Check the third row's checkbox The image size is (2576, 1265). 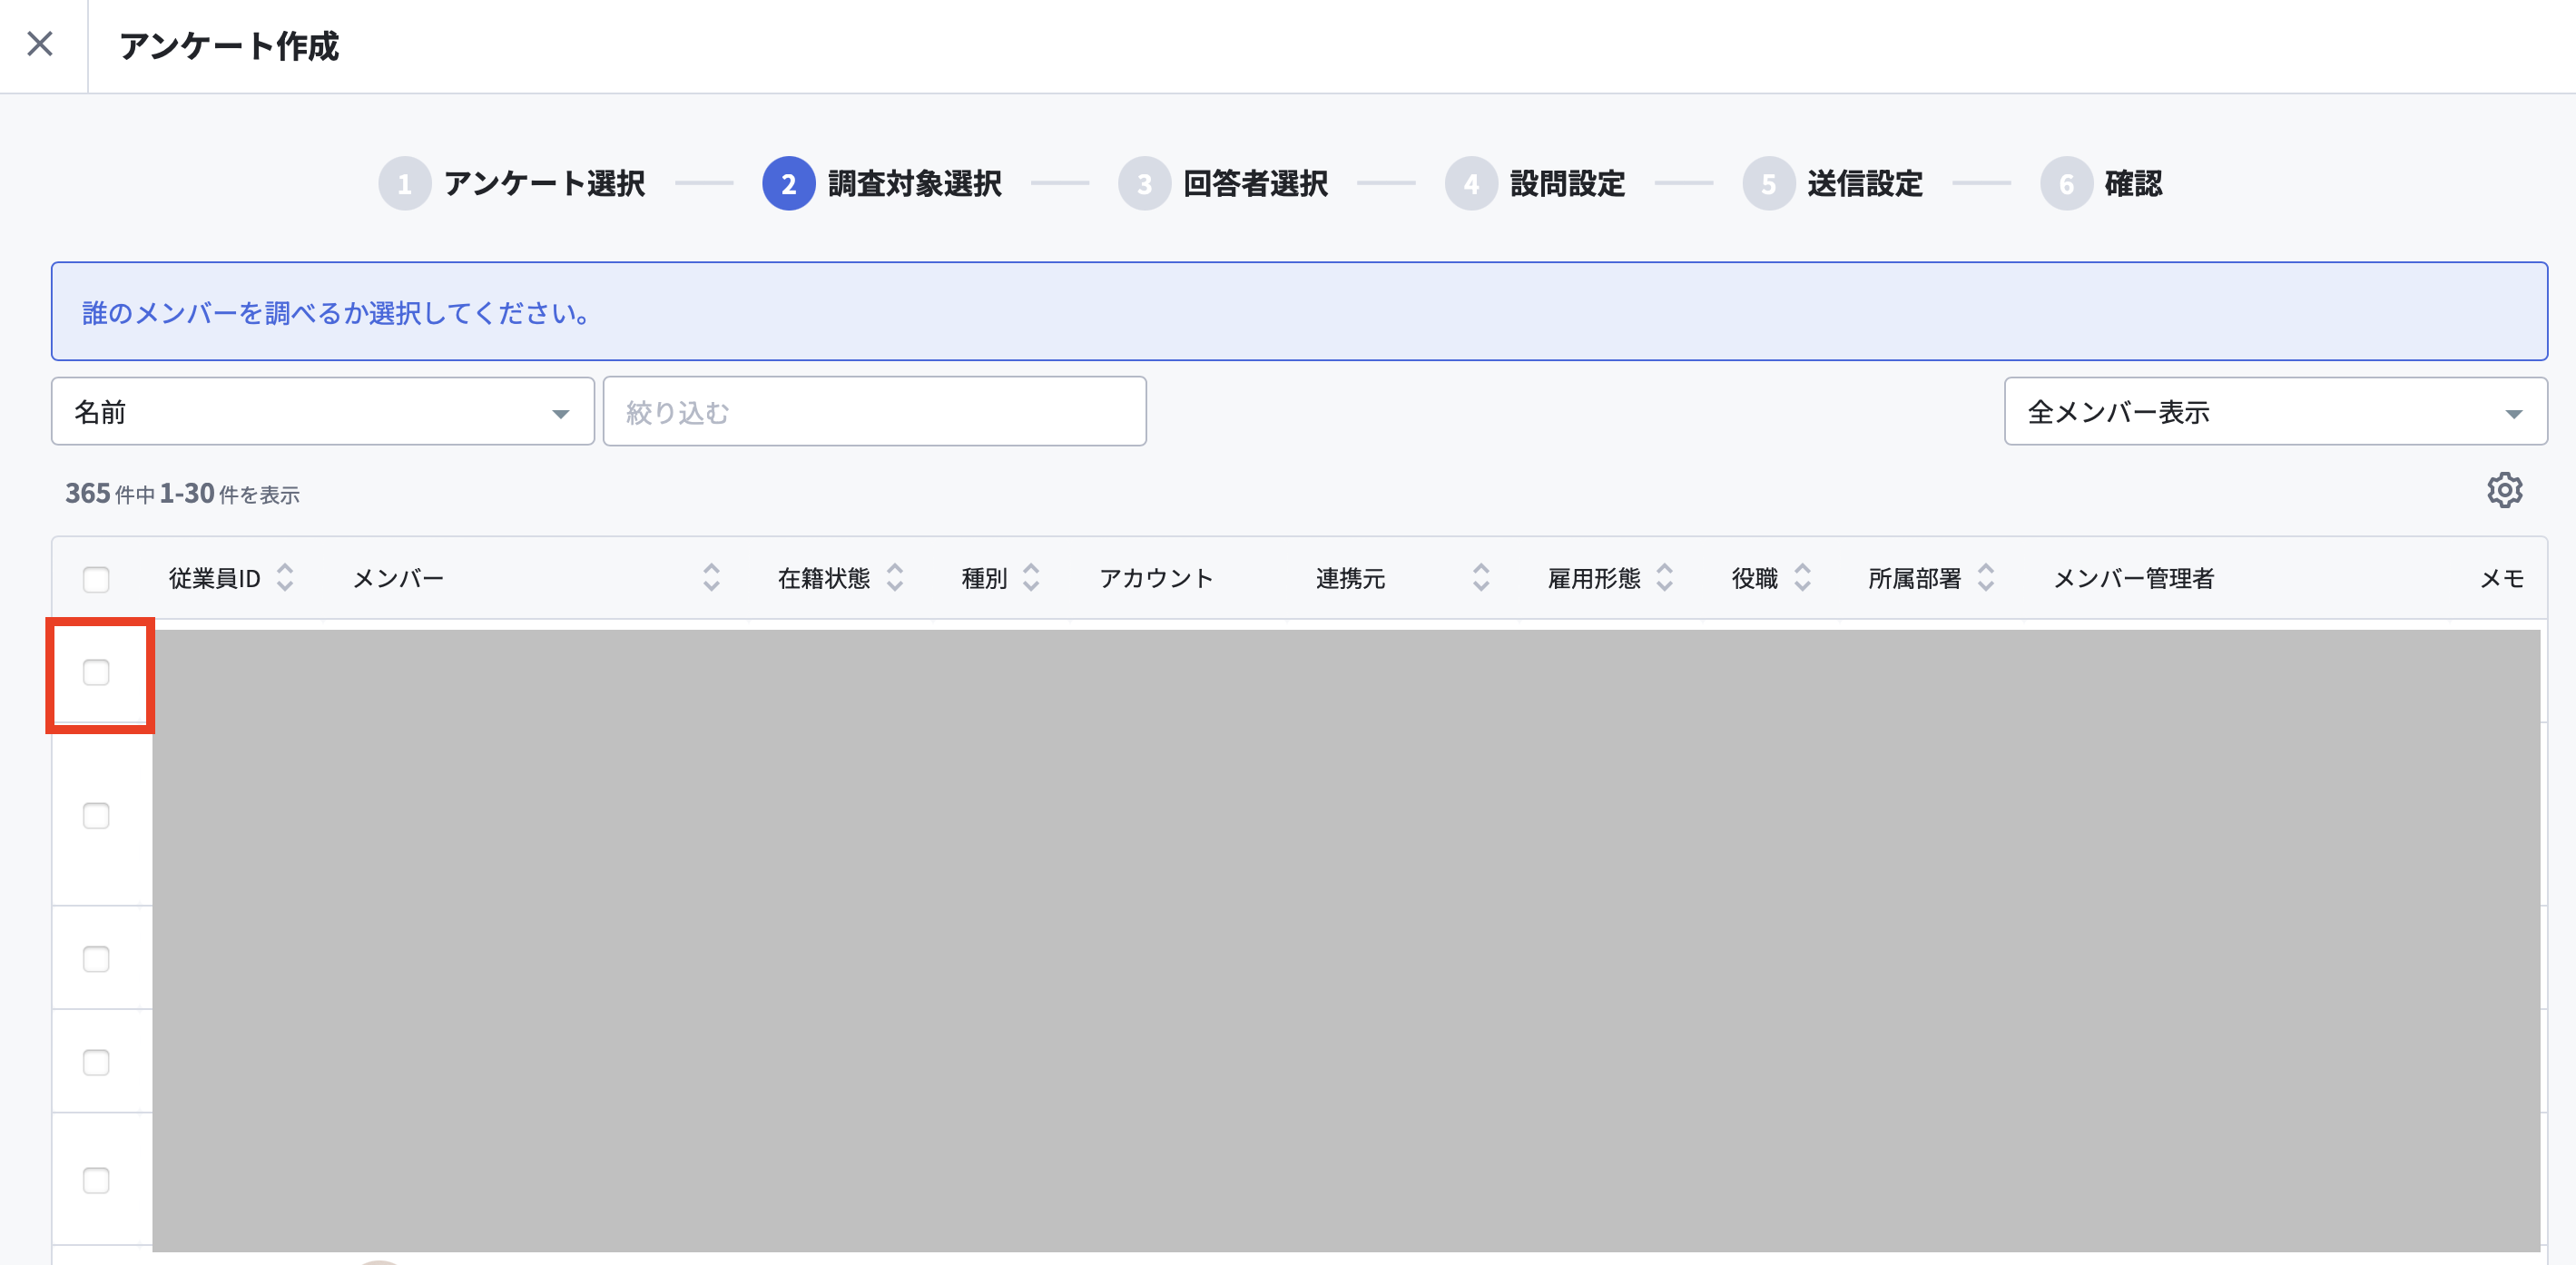tap(96, 958)
